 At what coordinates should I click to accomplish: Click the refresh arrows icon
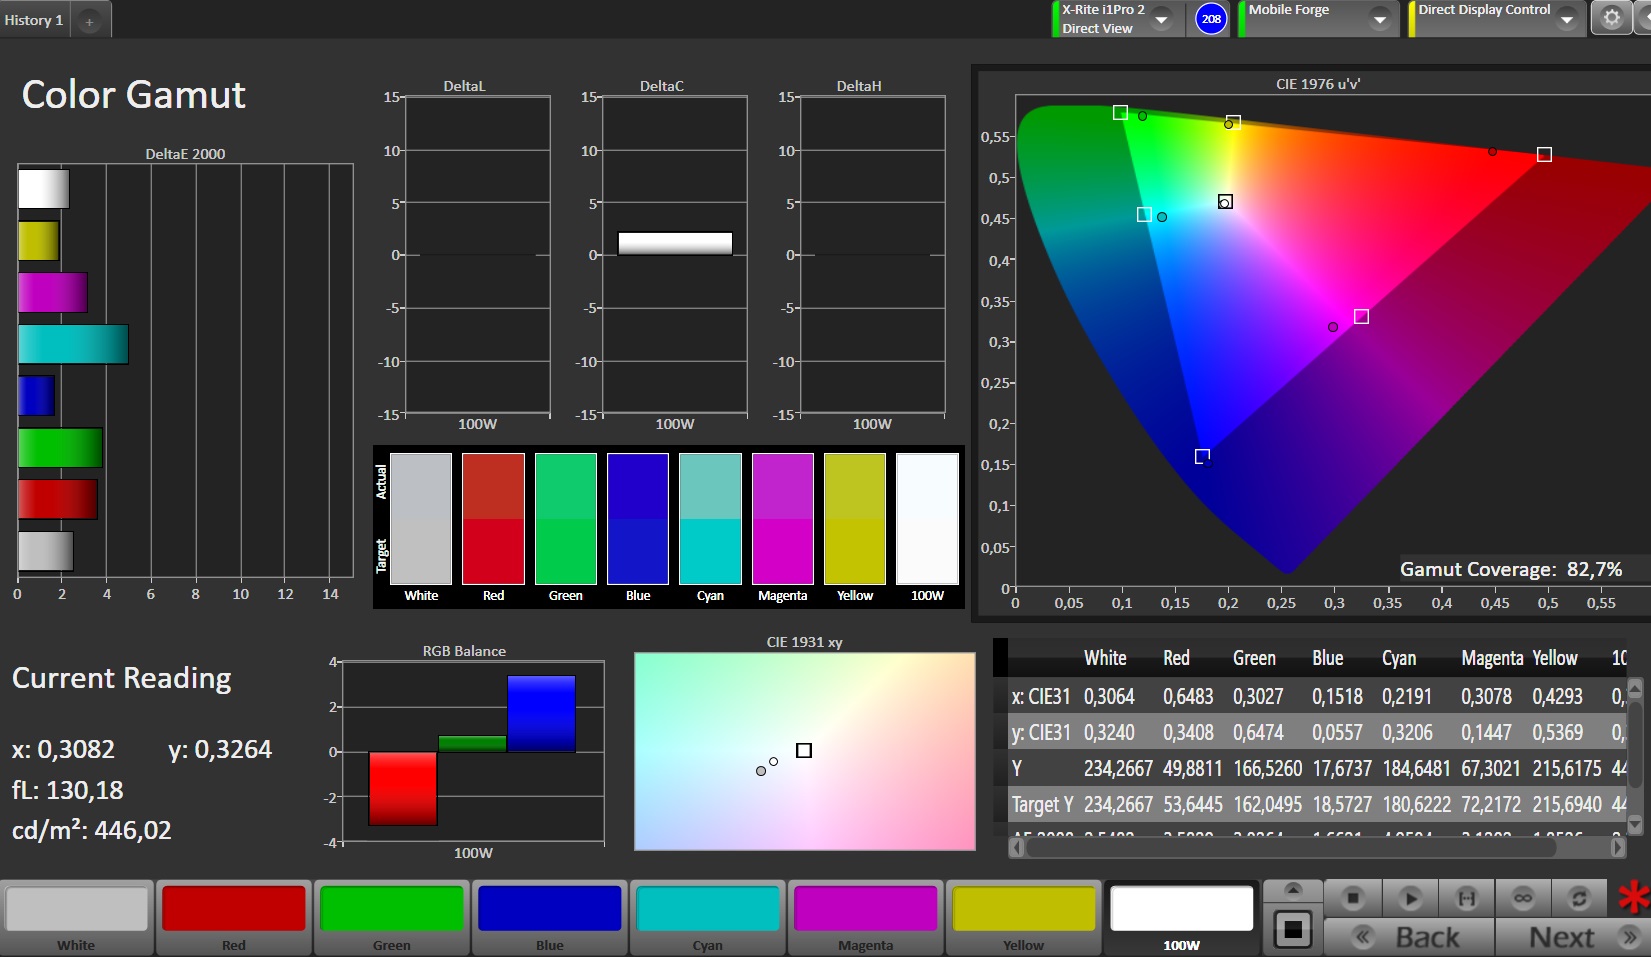click(x=1579, y=898)
